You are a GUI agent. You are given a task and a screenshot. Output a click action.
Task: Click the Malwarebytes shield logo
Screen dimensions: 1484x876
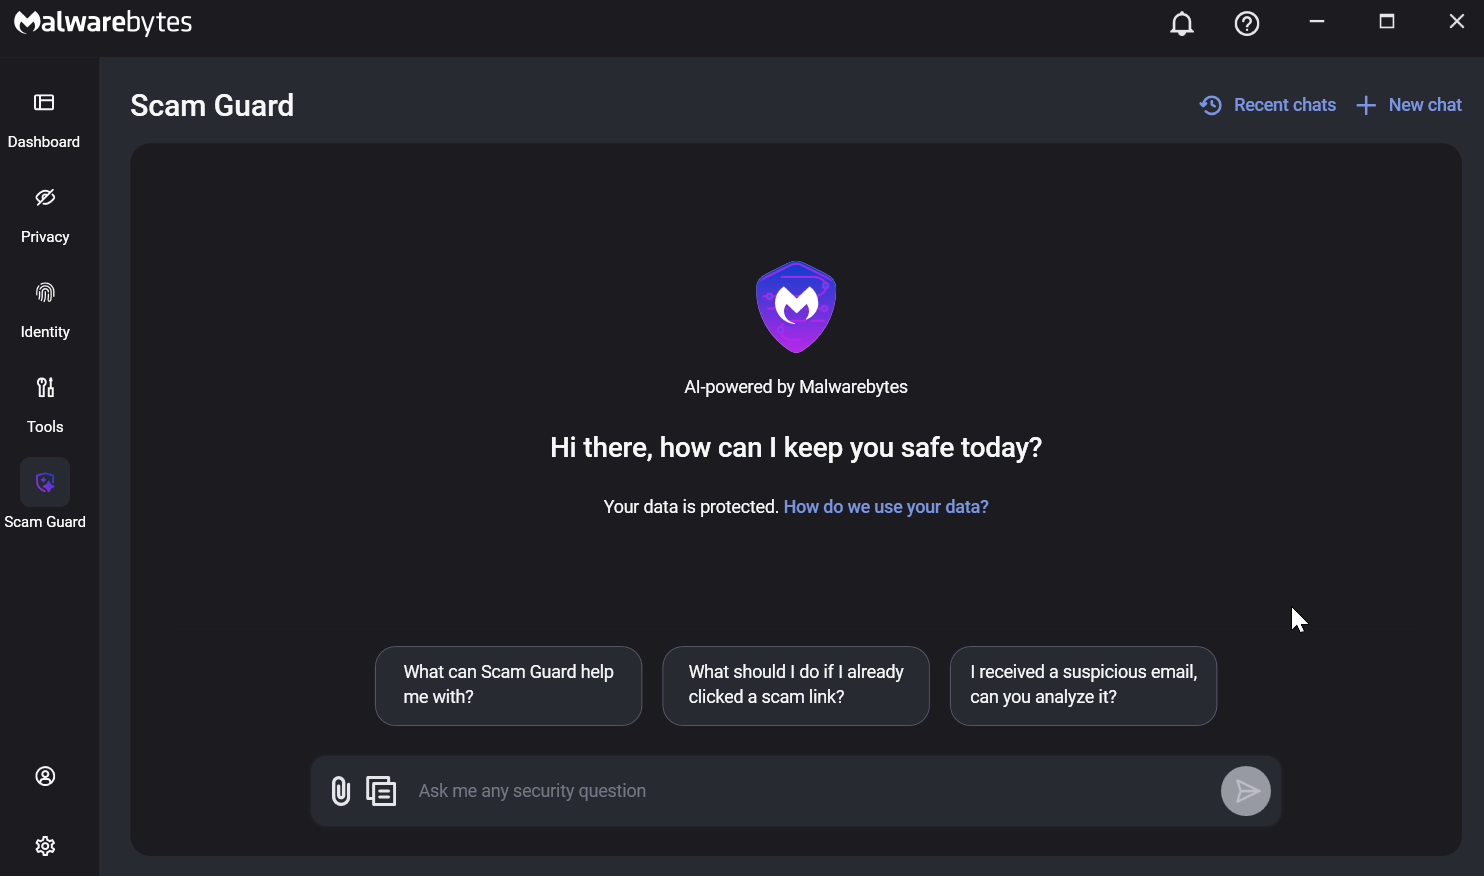(796, 307)
